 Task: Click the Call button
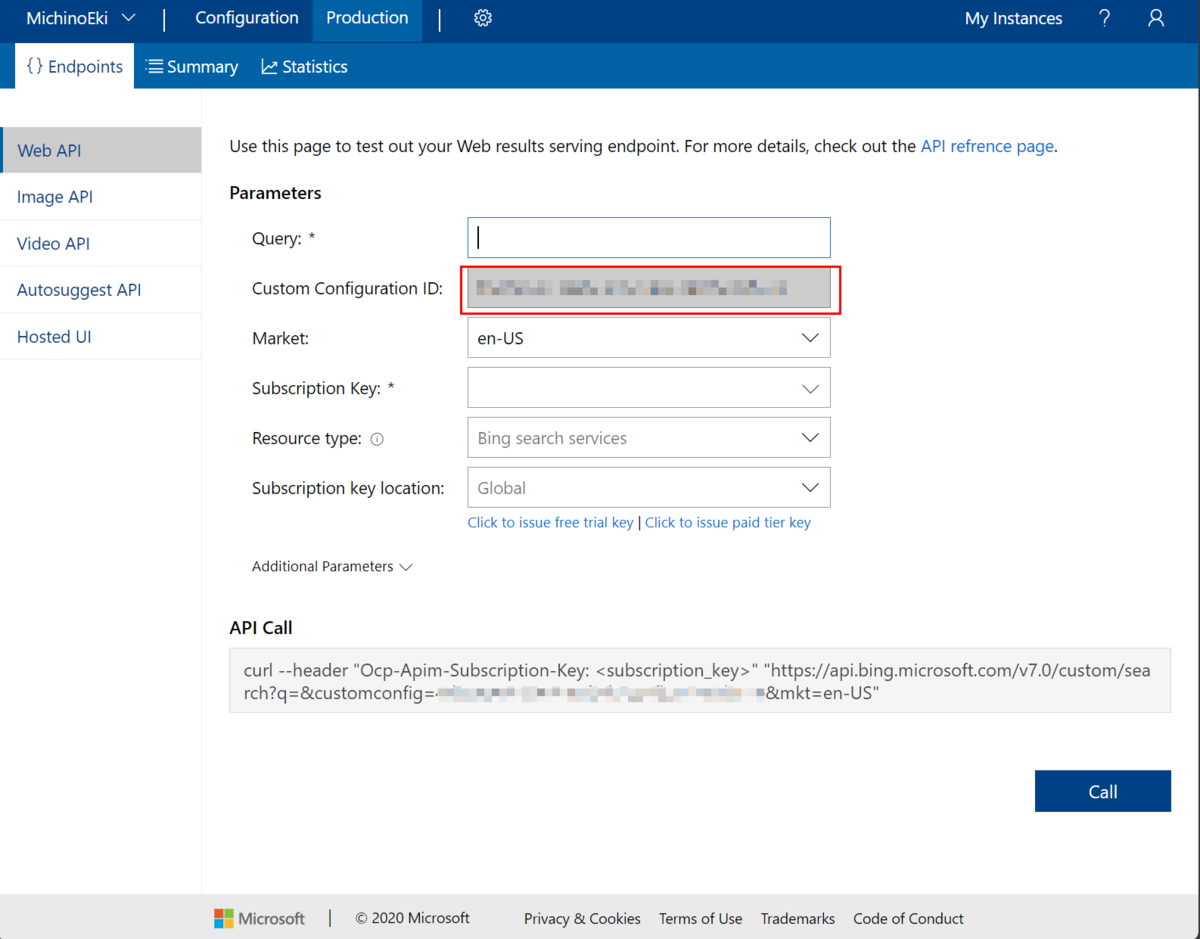[x=1103, y=791]
